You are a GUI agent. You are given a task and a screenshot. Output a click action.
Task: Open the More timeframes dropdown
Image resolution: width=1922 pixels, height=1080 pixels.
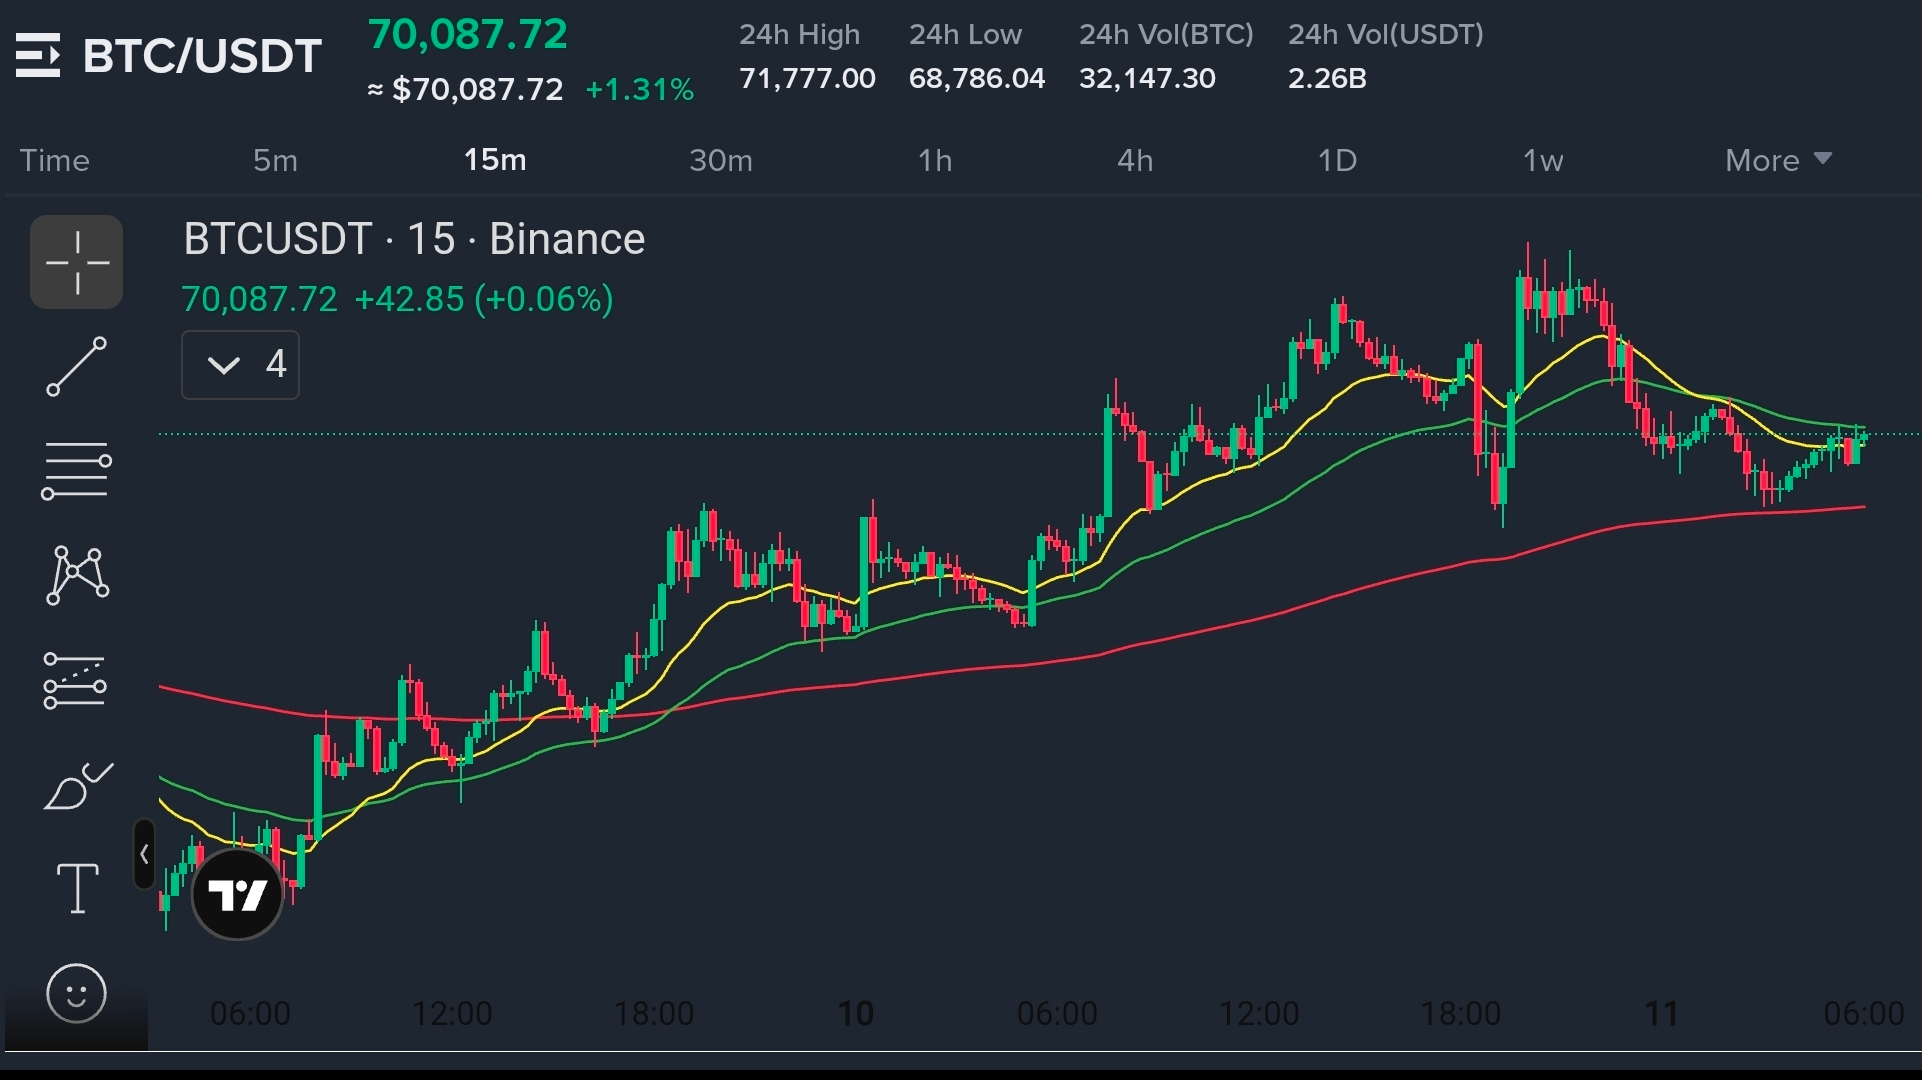pos(1778,160)
